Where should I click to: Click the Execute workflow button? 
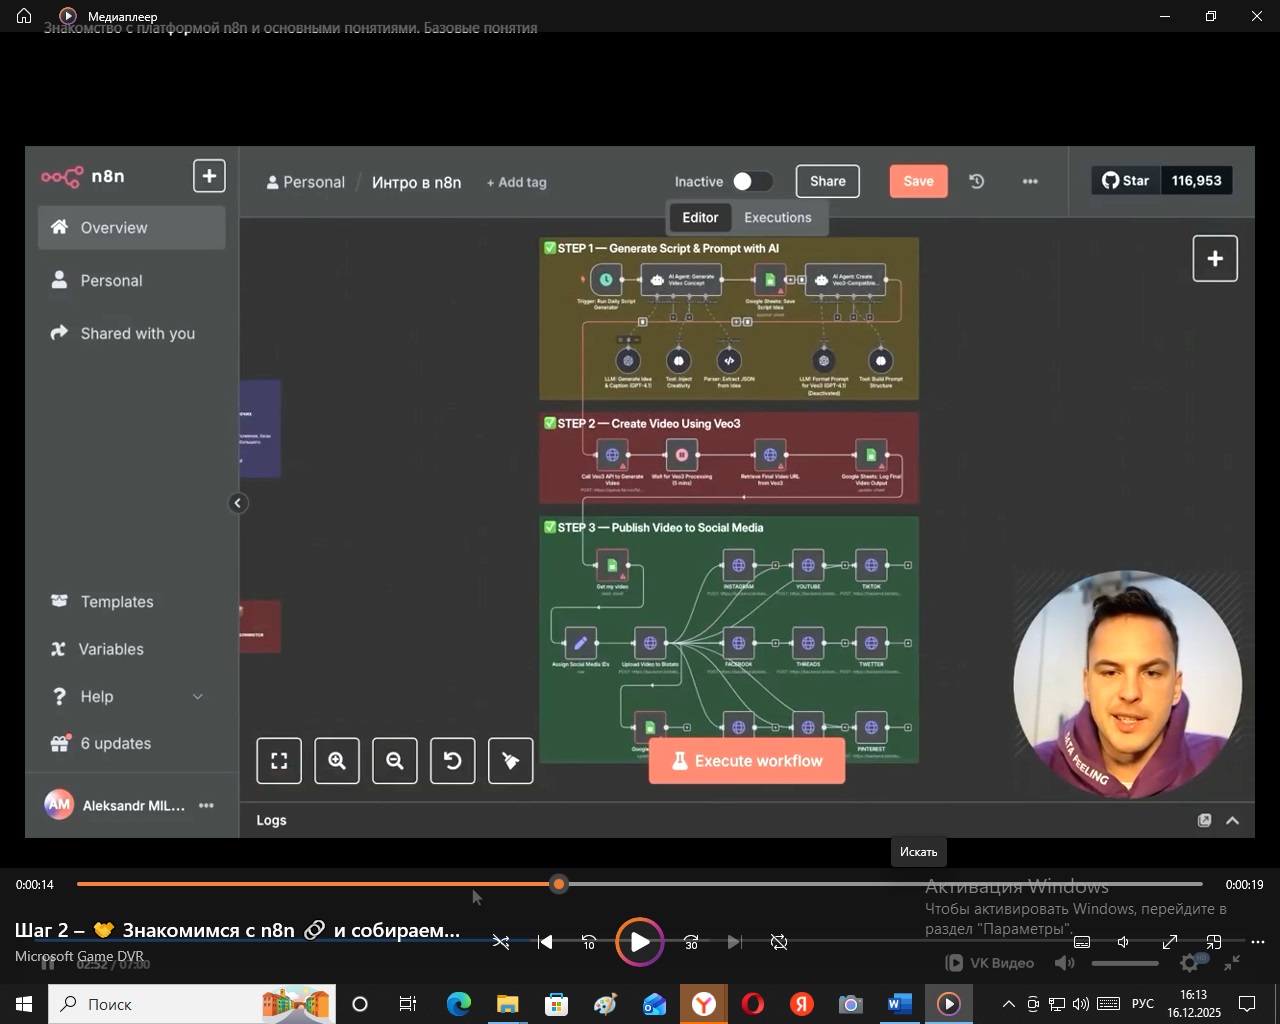pos(747,761)
